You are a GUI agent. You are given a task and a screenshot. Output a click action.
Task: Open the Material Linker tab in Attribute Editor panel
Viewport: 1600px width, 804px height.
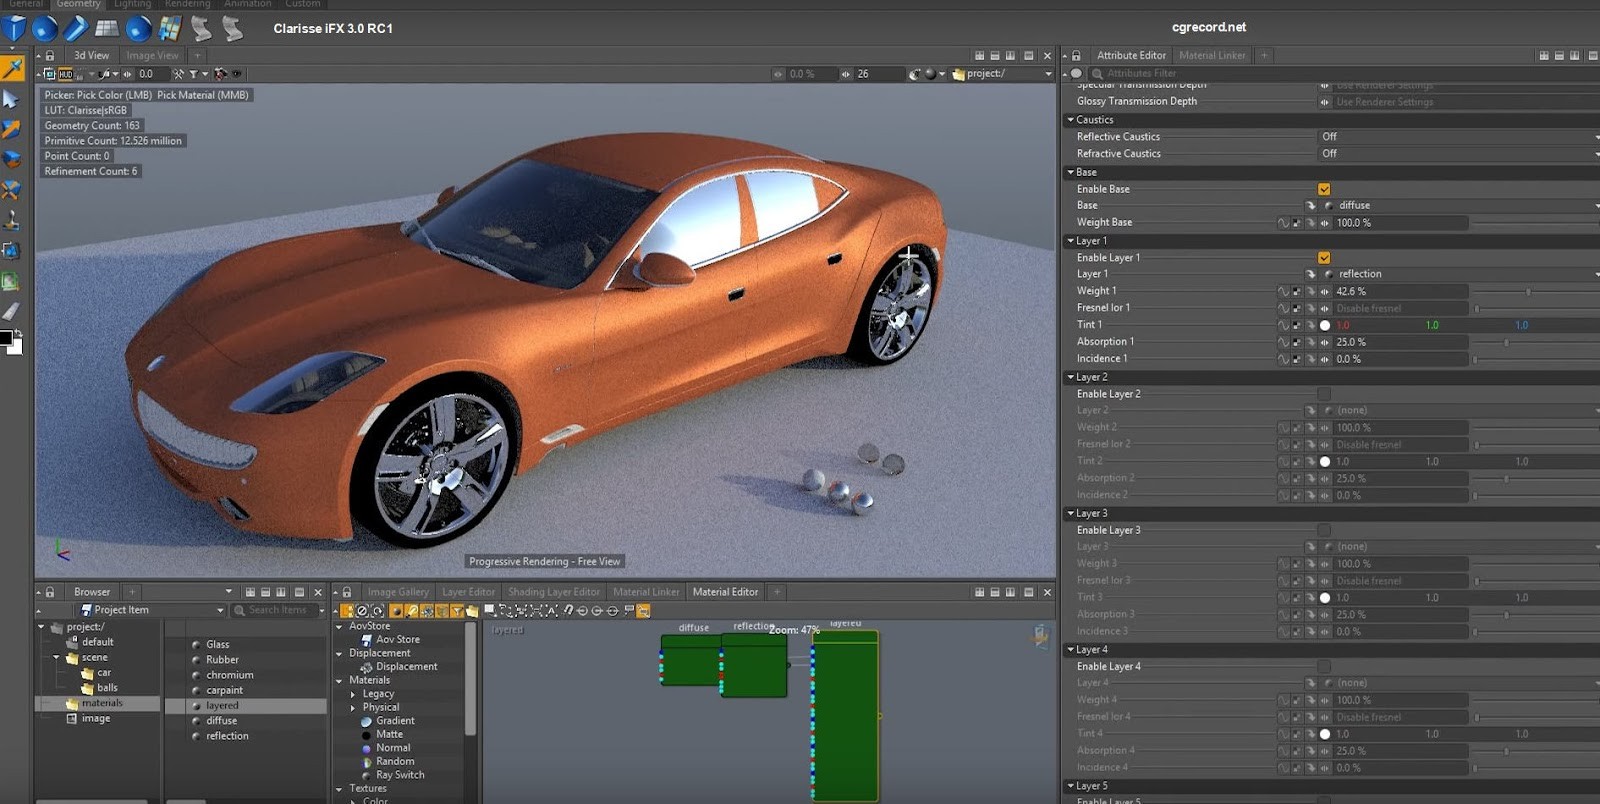(1212, 56)
